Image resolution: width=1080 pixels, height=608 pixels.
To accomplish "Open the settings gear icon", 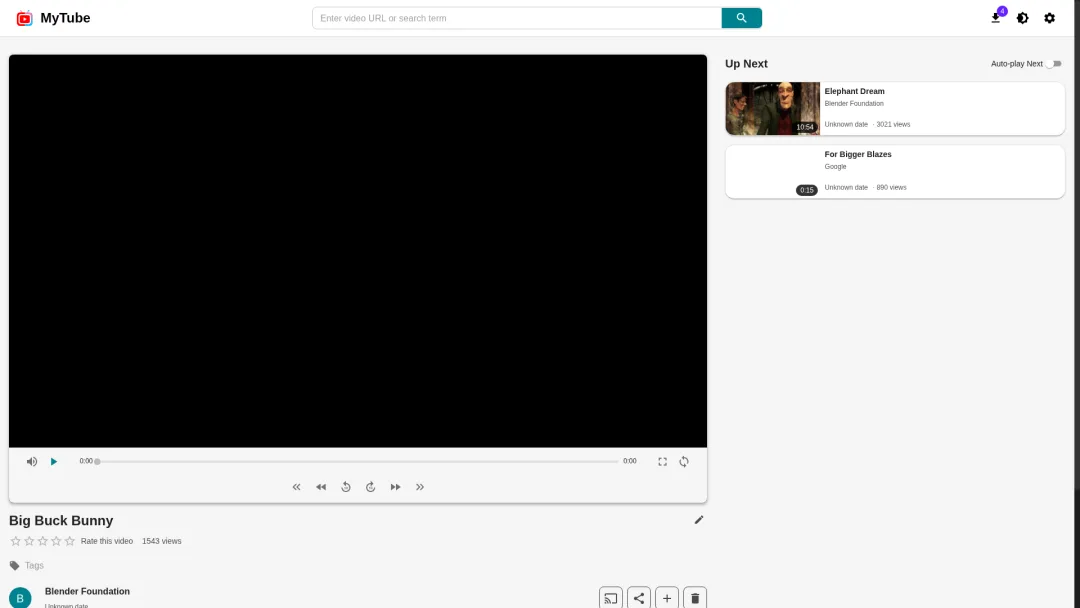I will [x=1050, y=18].
